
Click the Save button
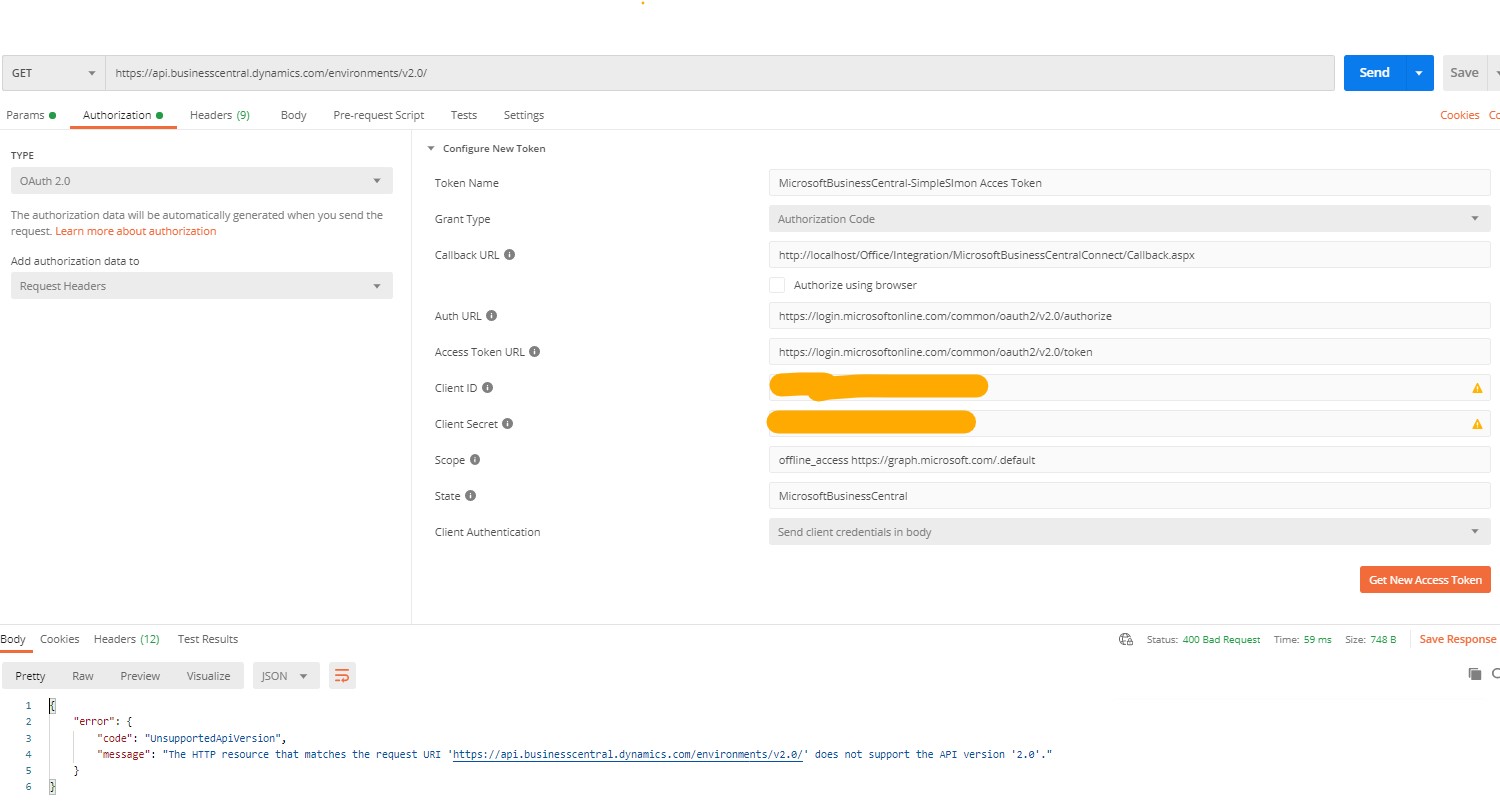point(1464,73)
